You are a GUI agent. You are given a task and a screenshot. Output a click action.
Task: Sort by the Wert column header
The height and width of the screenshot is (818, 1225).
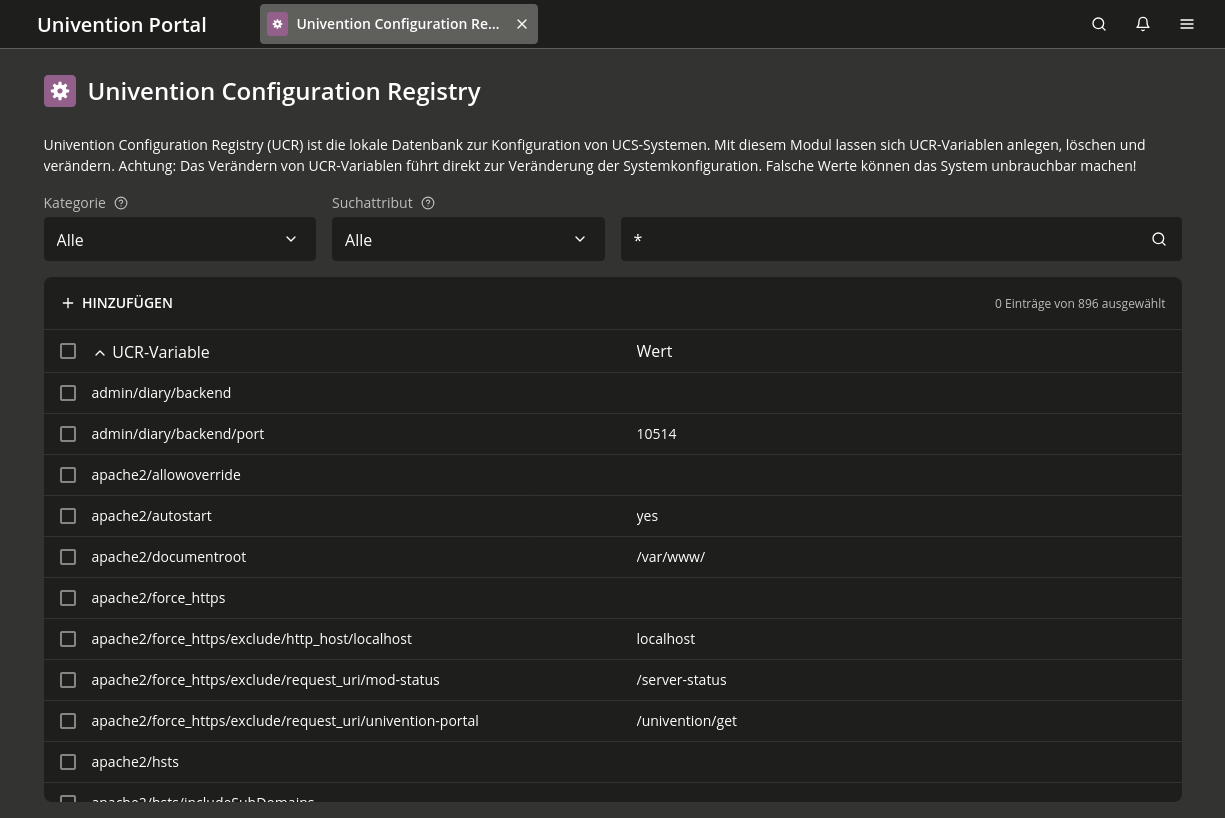pos(654,351)
